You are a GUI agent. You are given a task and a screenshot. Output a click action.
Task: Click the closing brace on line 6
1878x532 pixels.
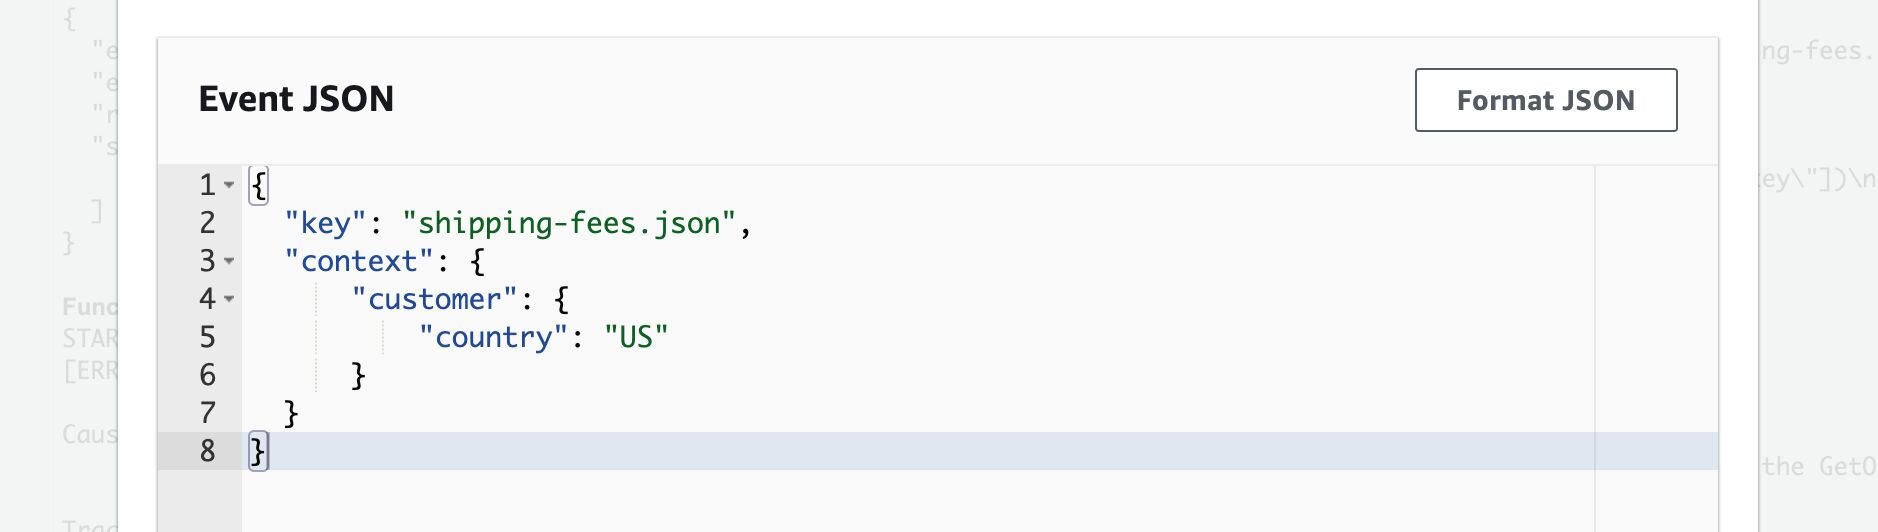pyautogui.click(x=359, y=375)
